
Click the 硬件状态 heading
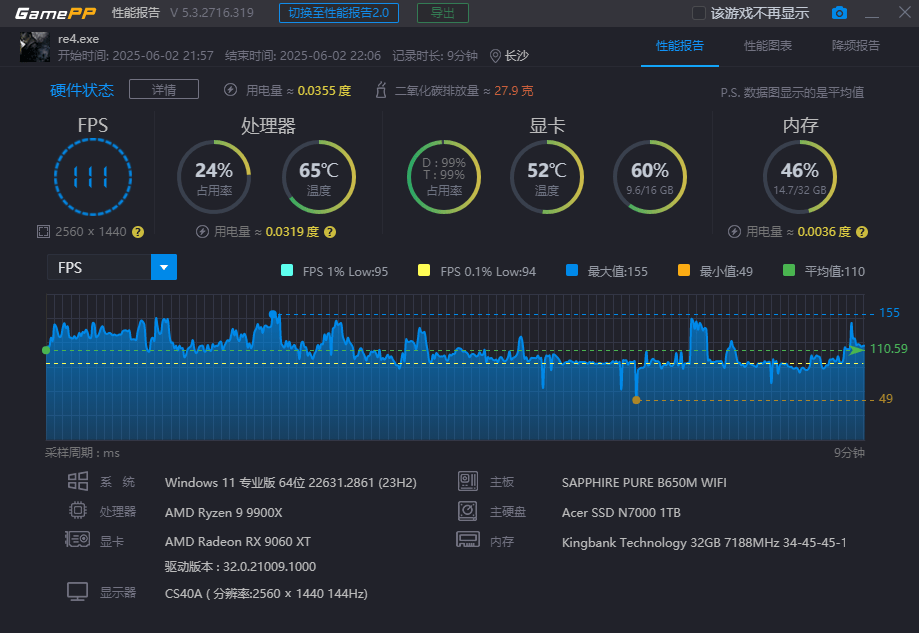pos(82,90)
